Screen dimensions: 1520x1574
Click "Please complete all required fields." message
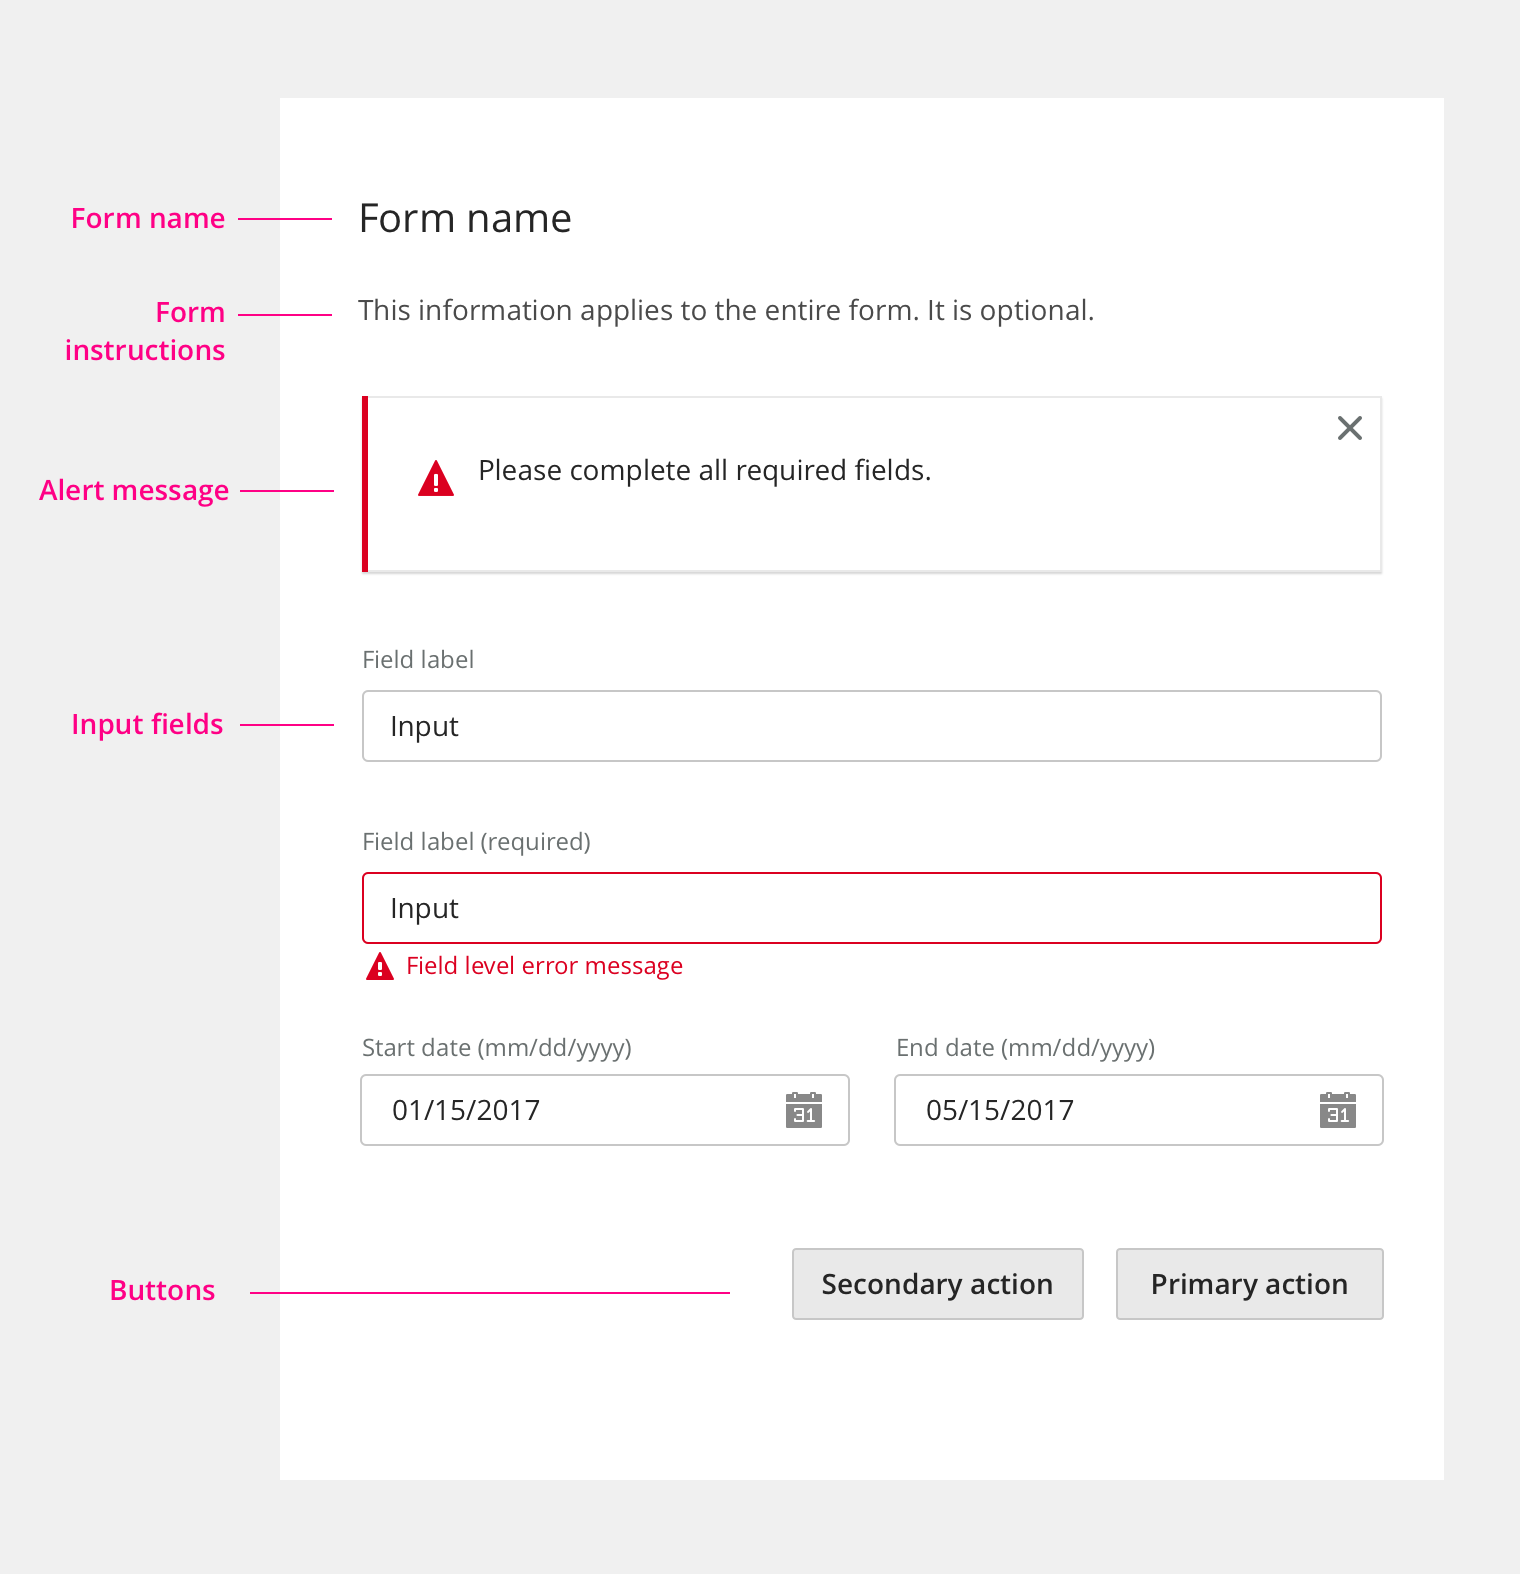[704, 471]
